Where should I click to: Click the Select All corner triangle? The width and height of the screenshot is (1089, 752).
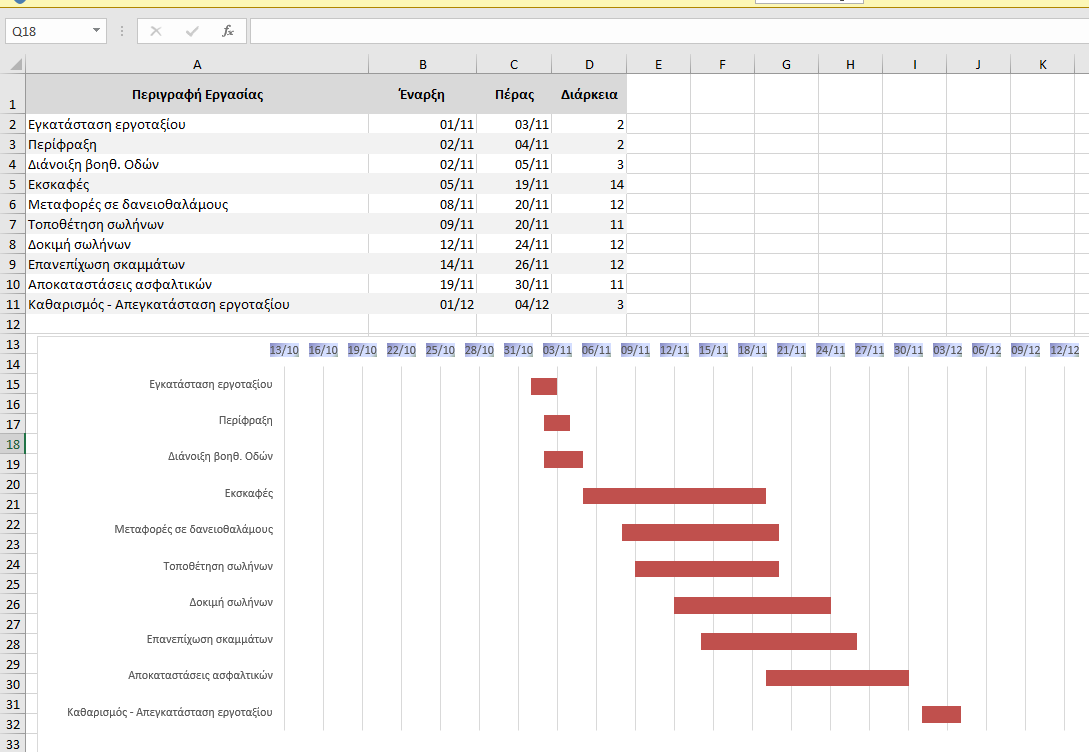[15, 65]
